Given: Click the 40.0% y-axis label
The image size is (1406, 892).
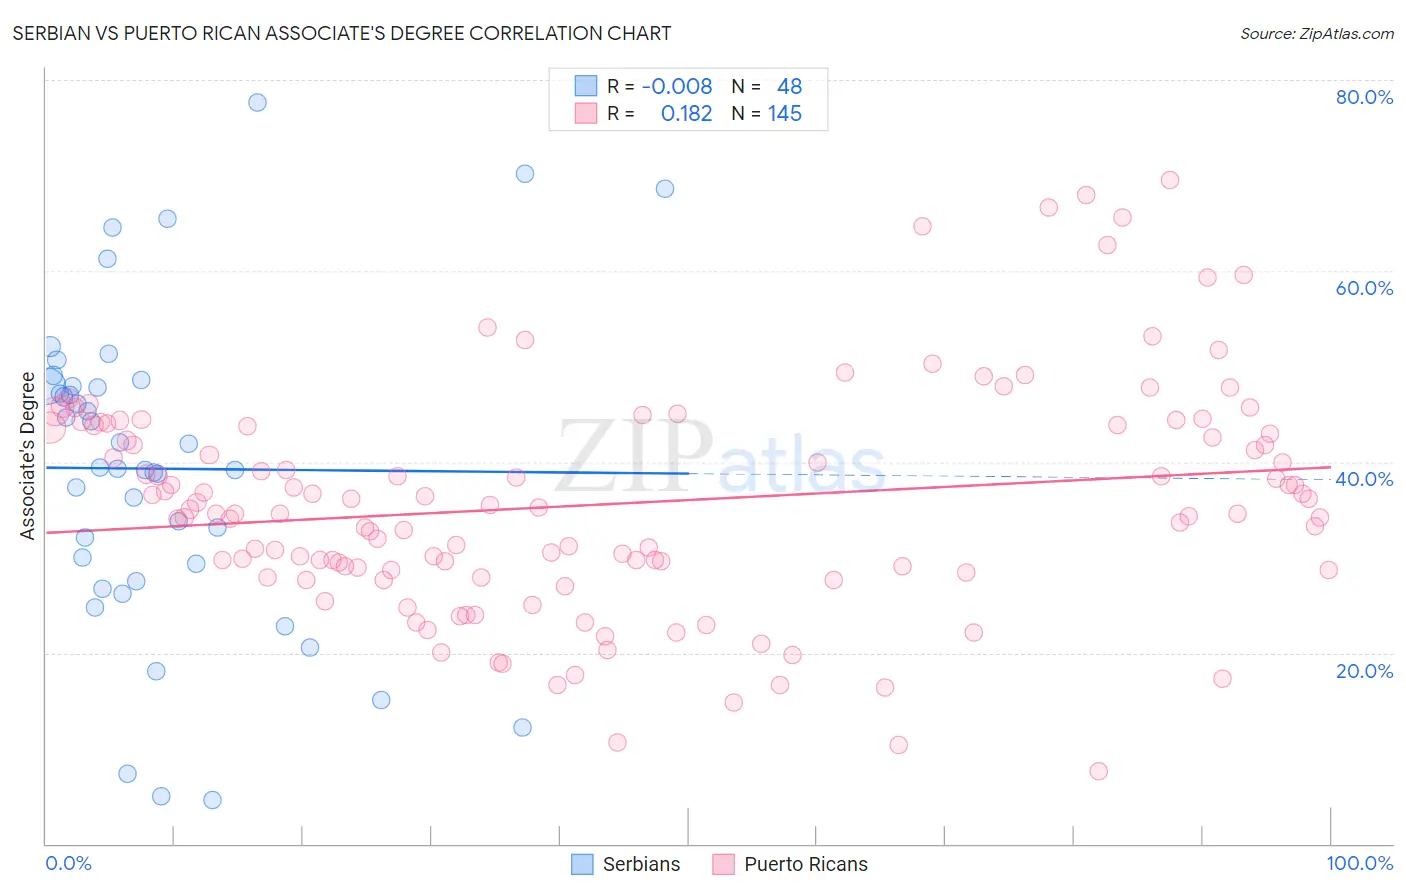Looking at the screenshot, I should point(1364,479).
